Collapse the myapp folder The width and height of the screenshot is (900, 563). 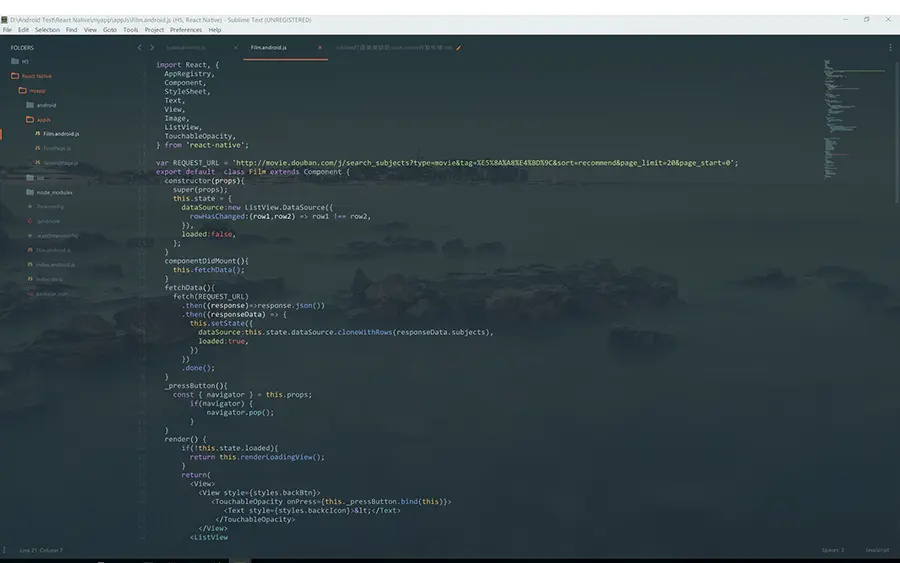click(x=32, y=91)
